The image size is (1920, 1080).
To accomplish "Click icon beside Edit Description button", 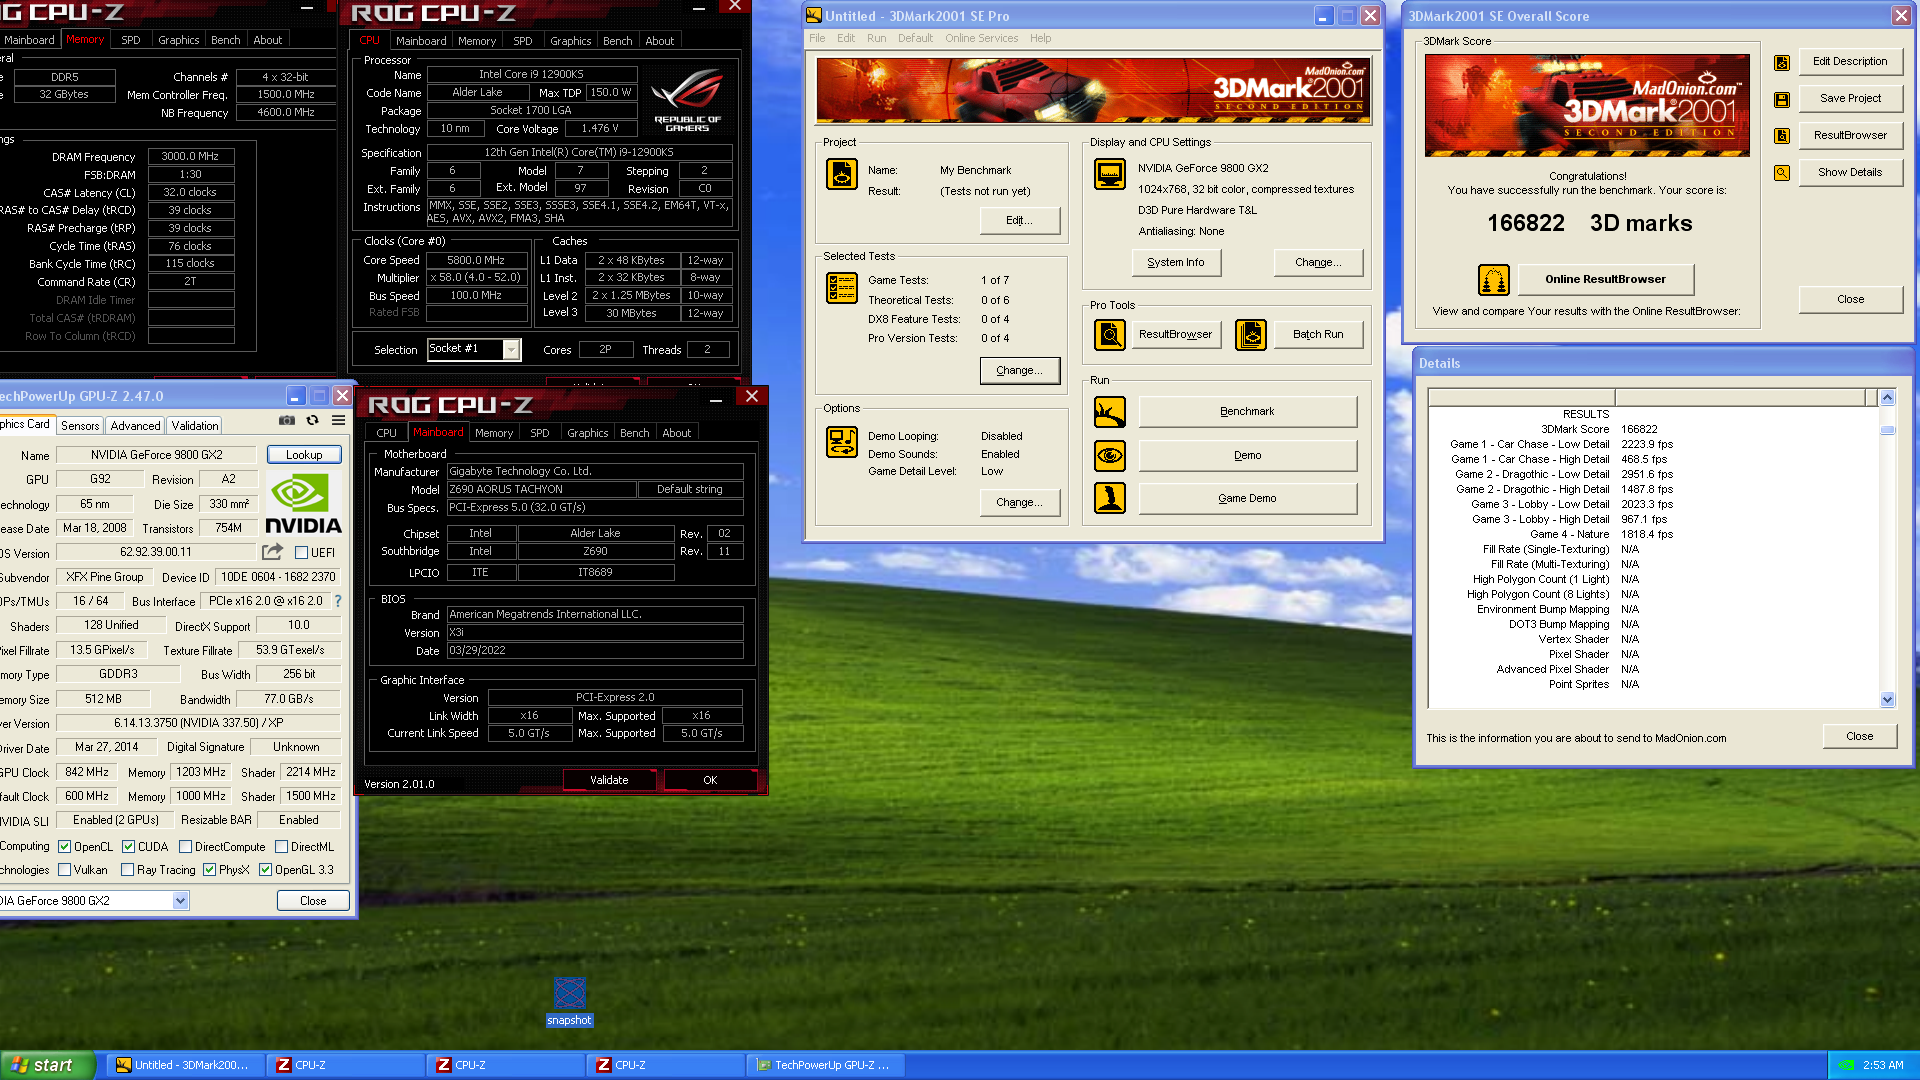I will tap(1782, 63).
